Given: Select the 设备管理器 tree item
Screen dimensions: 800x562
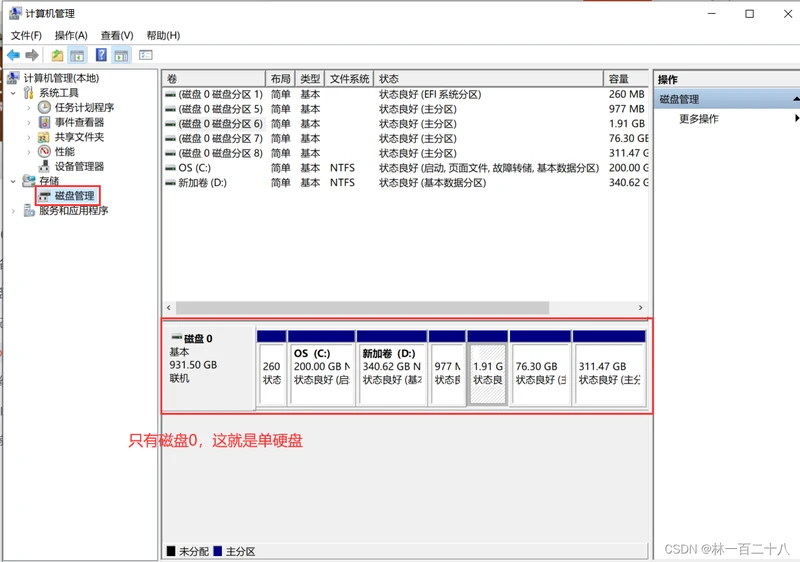Looking at the screenshot, I should pos(80,166).
